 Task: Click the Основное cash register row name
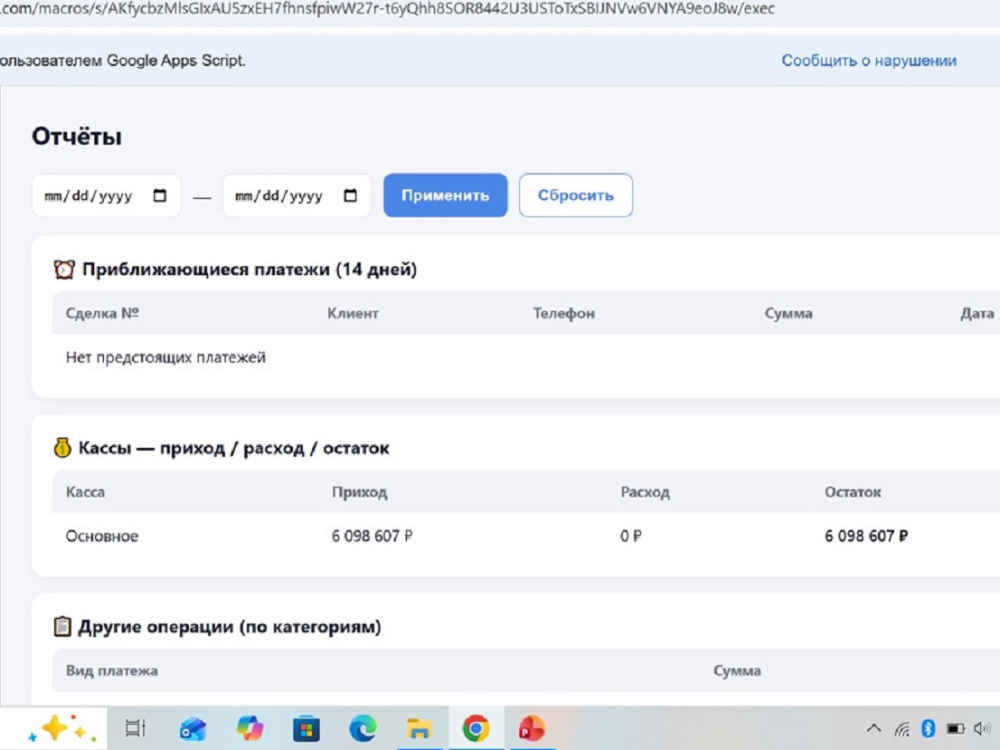(102, 536)
